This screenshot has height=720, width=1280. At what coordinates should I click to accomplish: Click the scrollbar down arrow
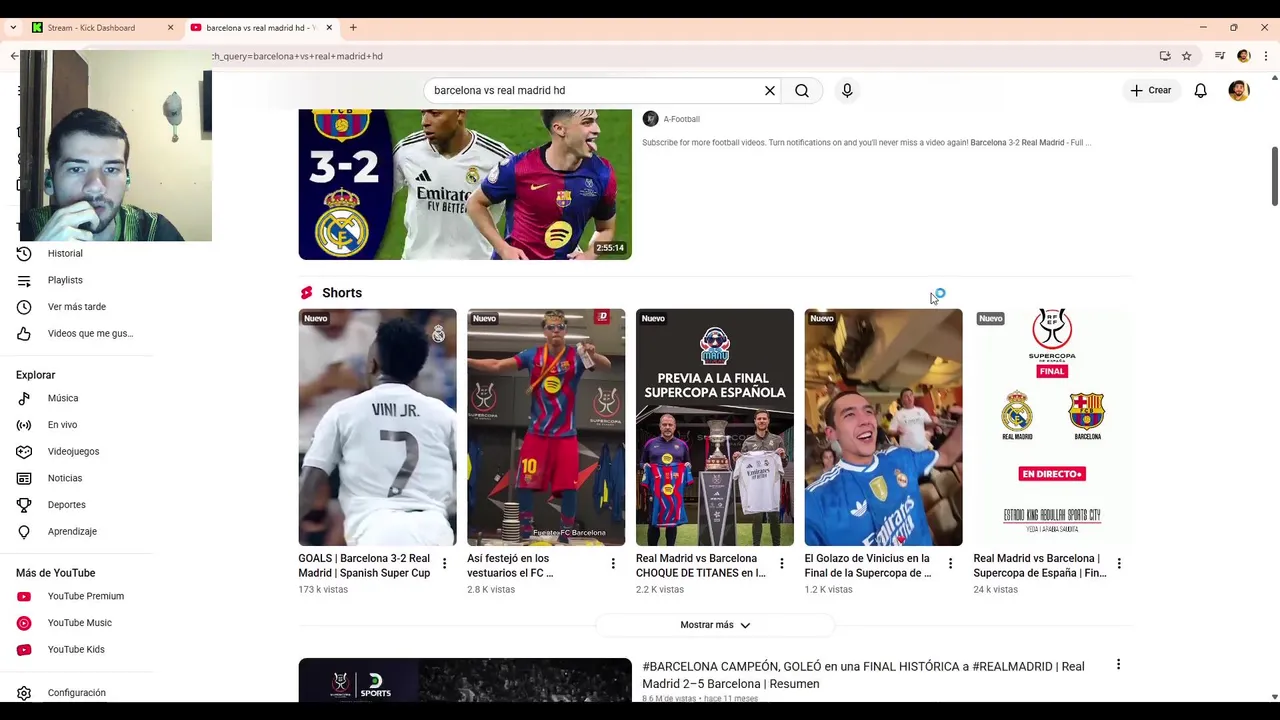point(1274,696)
